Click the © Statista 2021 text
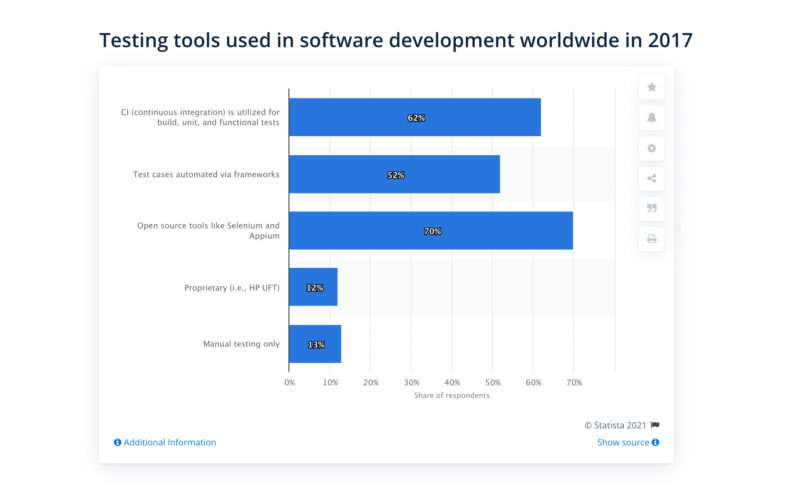The image size is (800, 504). [x=615, y=425]
